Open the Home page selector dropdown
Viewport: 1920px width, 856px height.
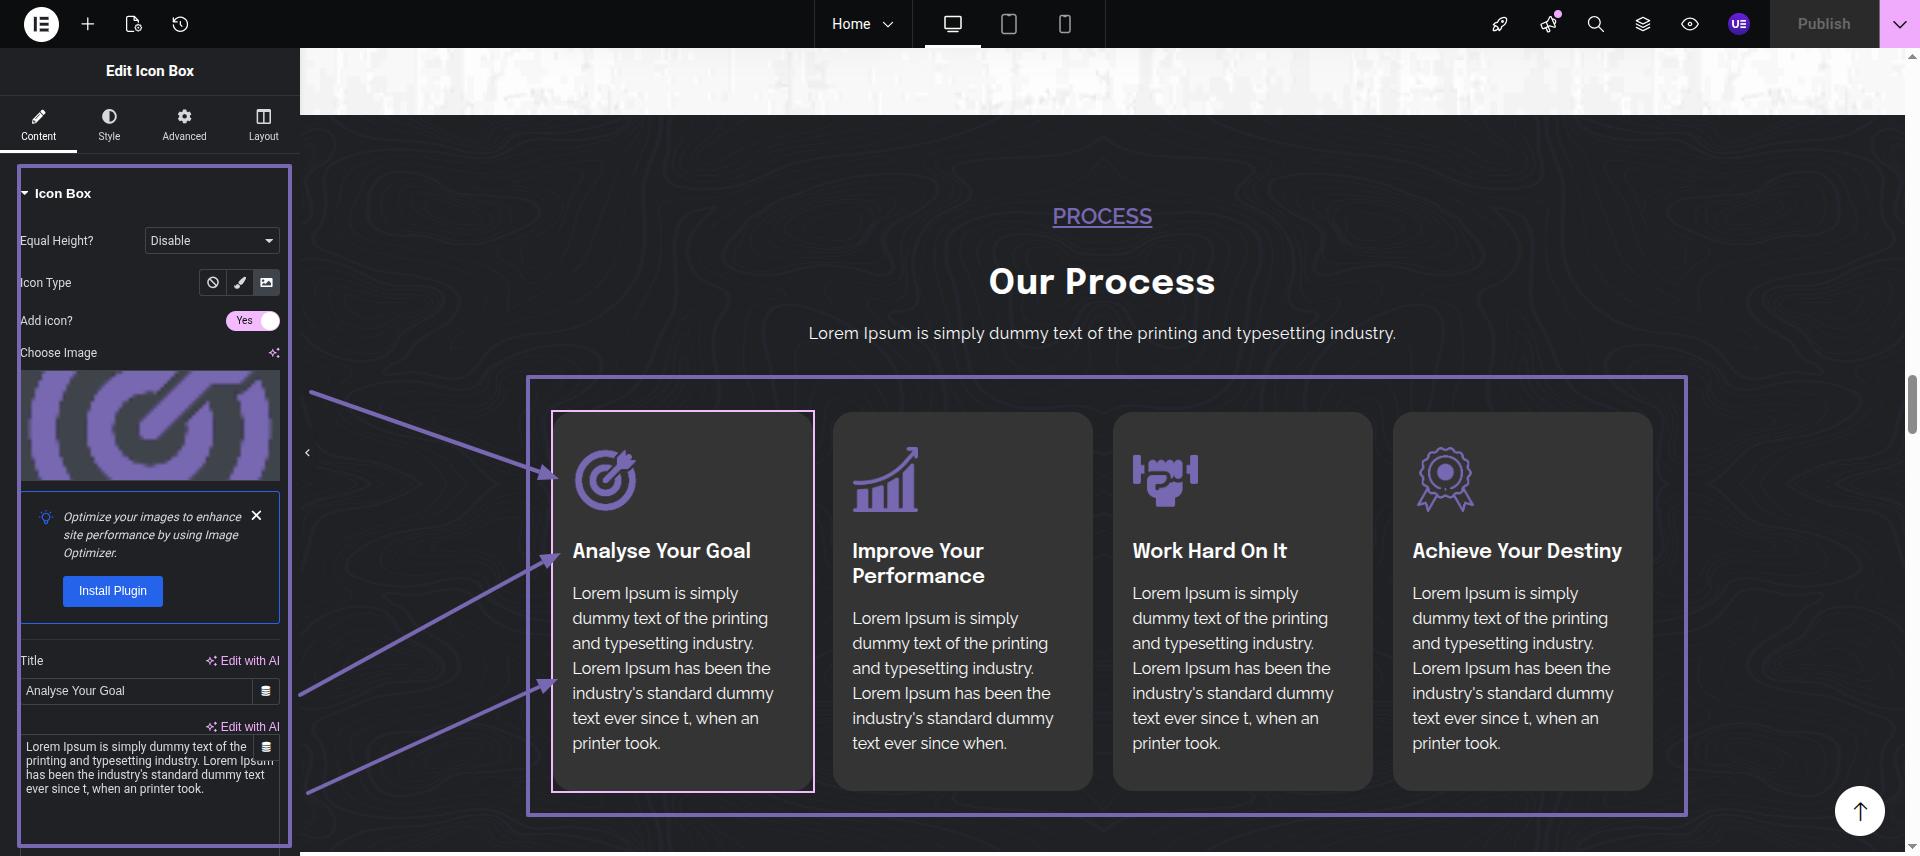pos(862,24)
